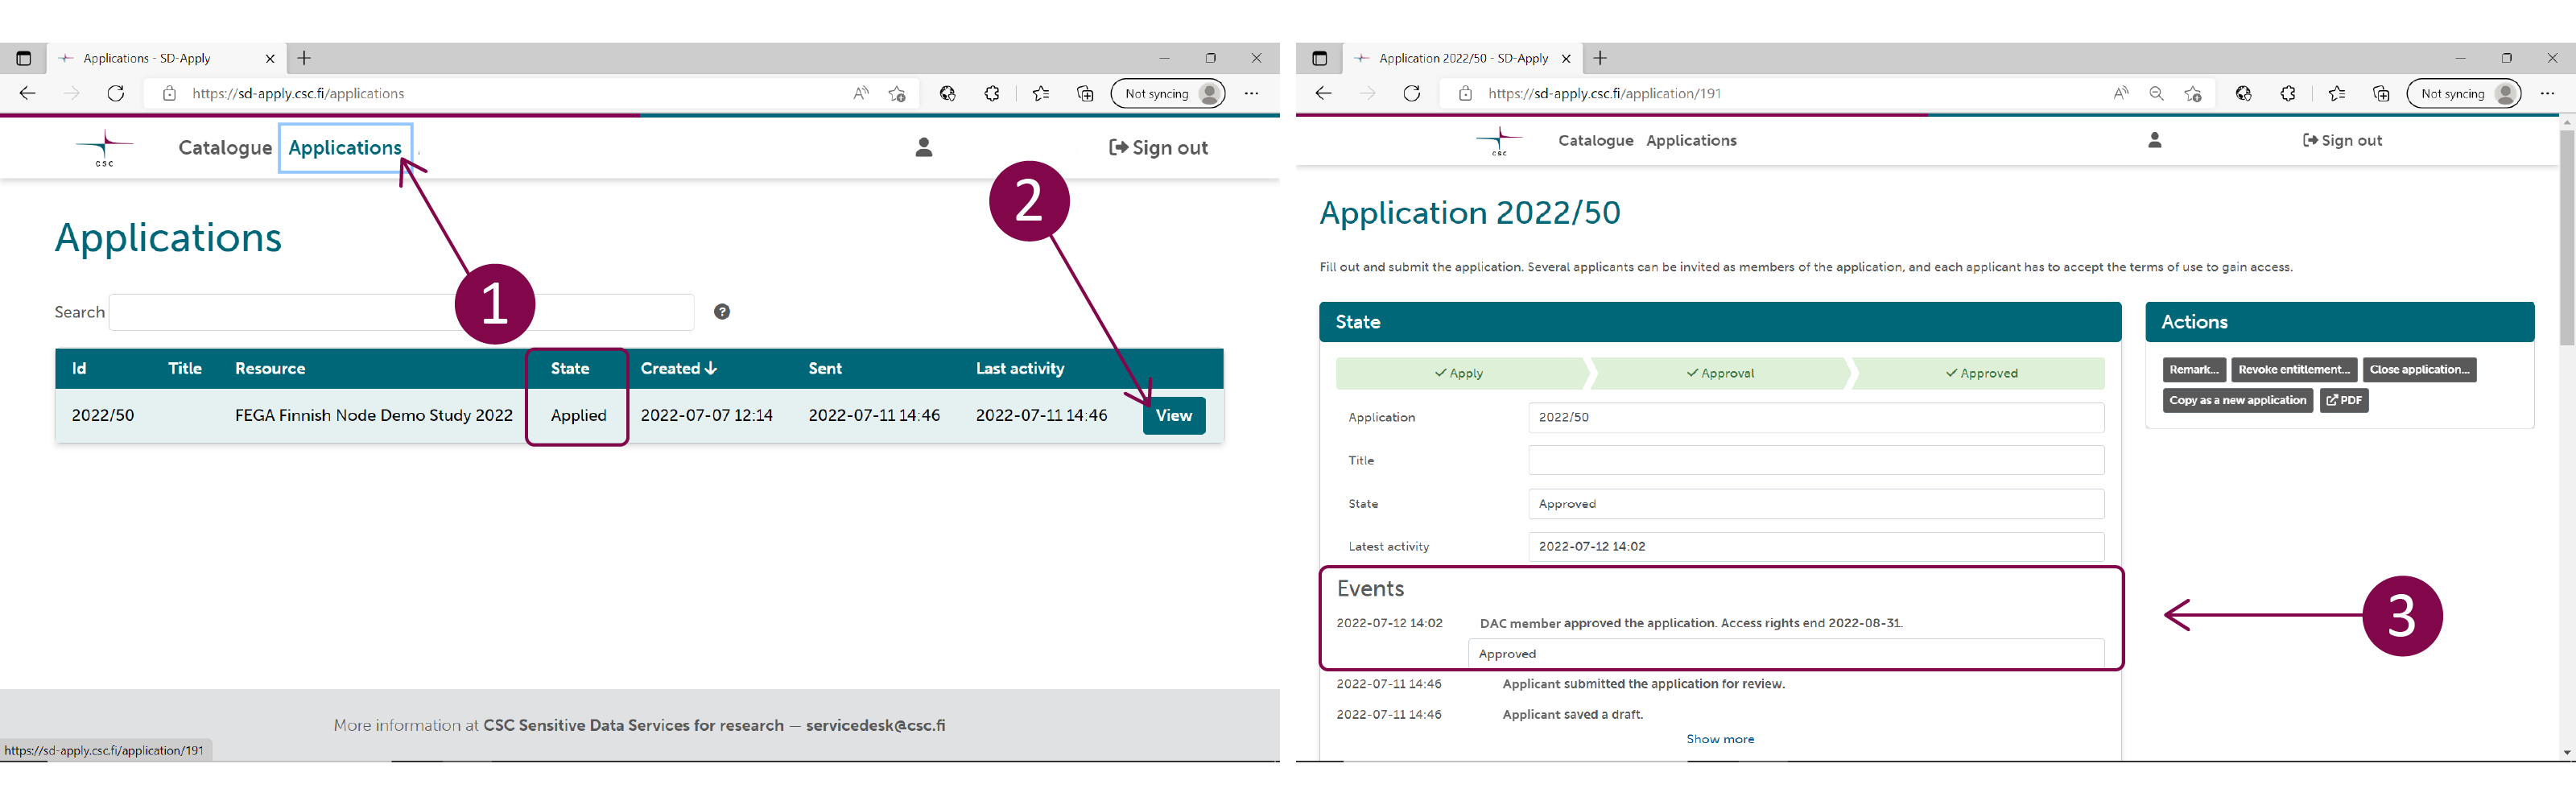The width and height of the screenshot is (2576, 805).
Task: Refresh the Application 2022/50 page
Action: coord(1411,93)
